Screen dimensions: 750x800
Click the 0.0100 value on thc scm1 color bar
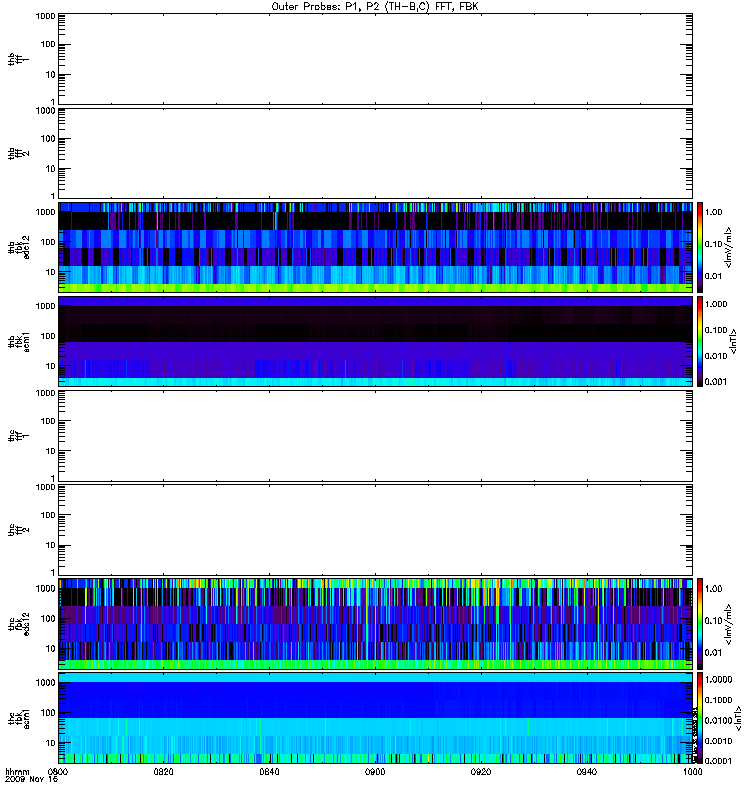pyautogui.click(x=718, y=720)
